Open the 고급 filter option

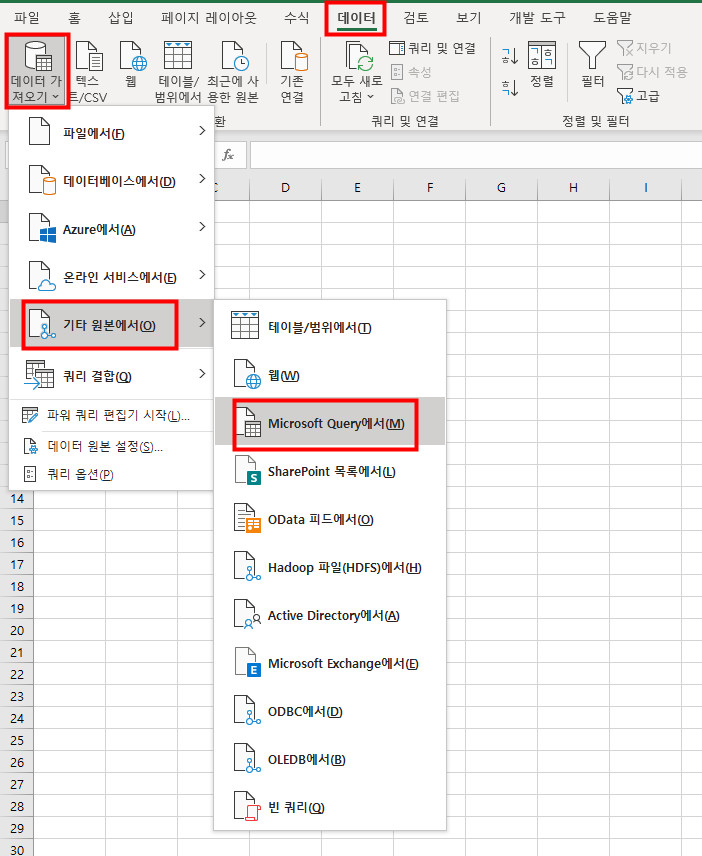click(x=638, y=96)
